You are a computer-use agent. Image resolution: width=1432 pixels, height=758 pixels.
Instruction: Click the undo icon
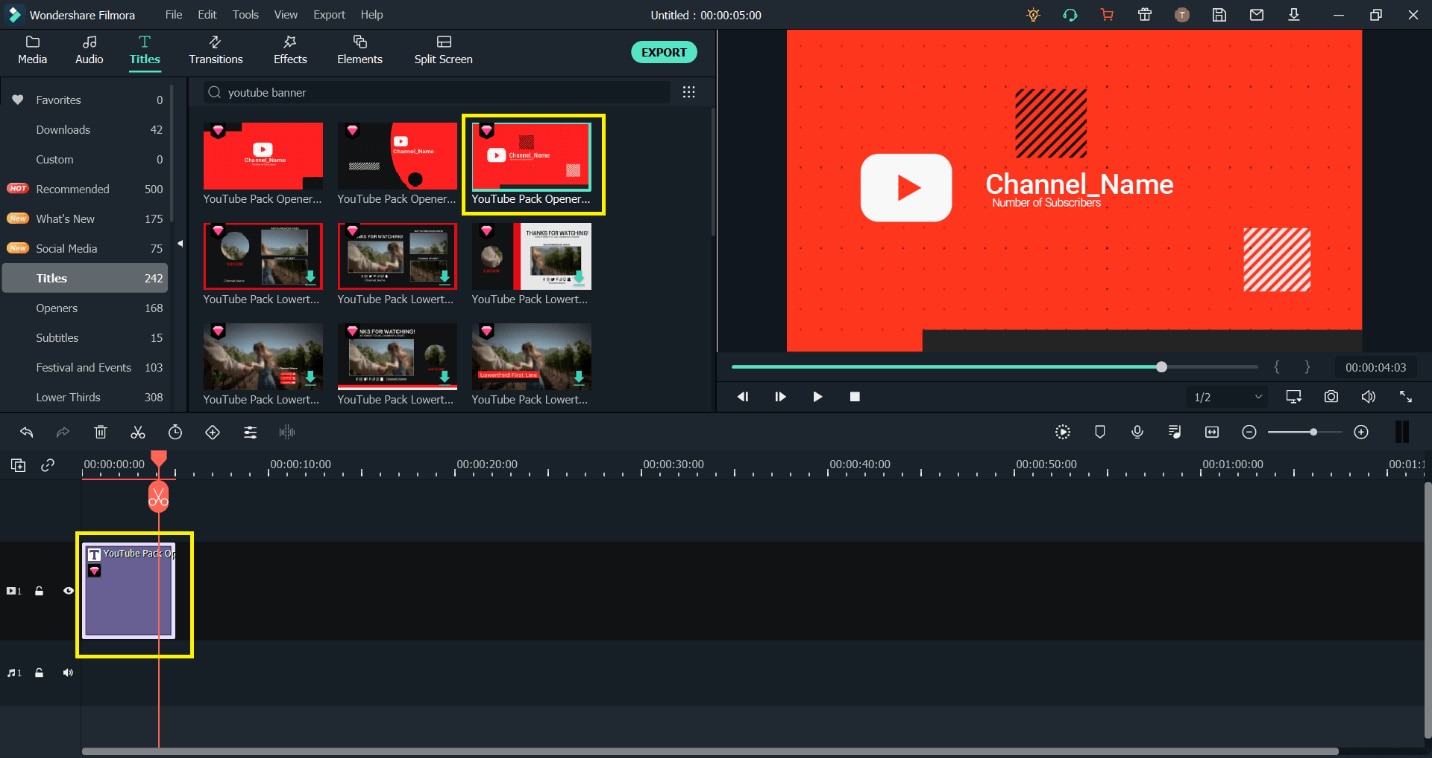point(27,432)
